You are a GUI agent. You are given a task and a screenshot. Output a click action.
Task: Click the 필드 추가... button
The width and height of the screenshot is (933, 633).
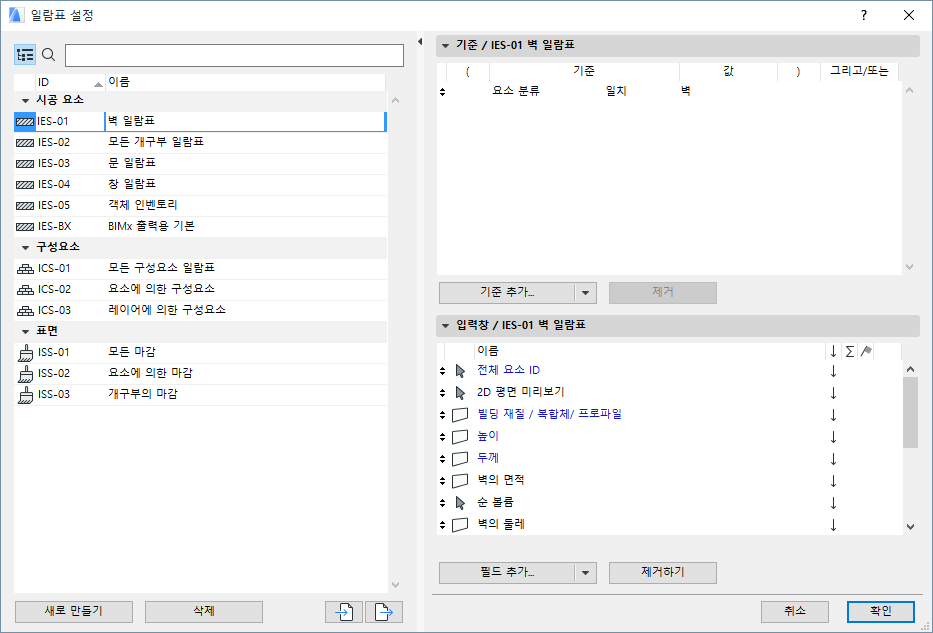point(507,573)
